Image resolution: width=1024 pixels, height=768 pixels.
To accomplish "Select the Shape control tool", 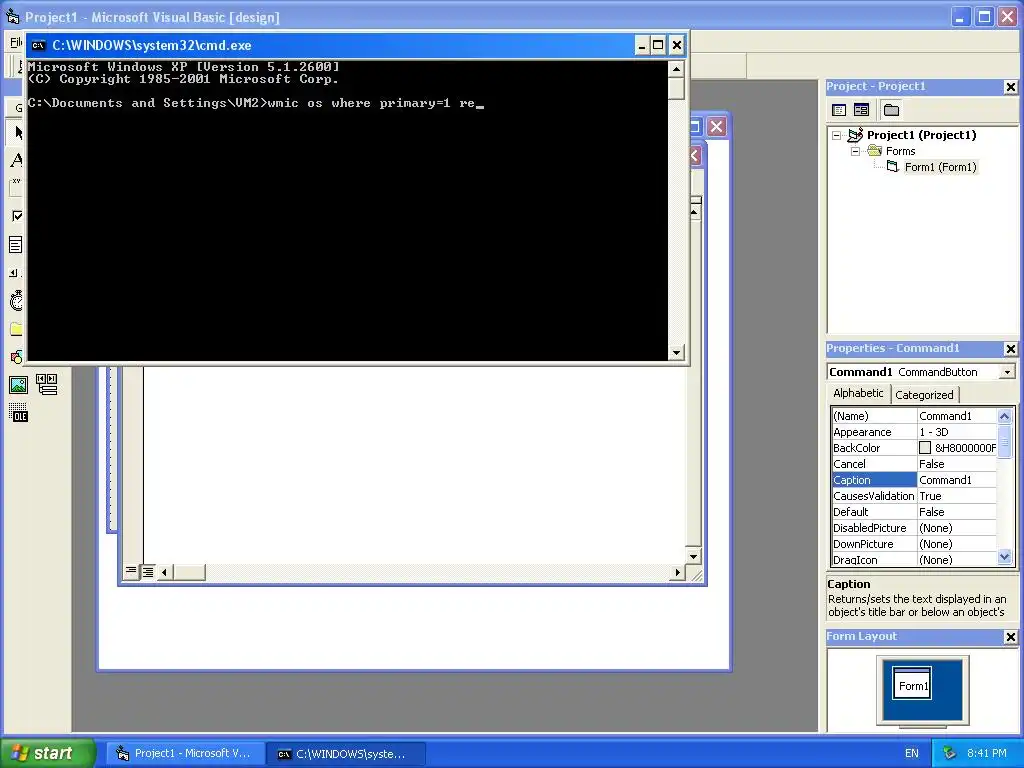I will coord(16,357).
